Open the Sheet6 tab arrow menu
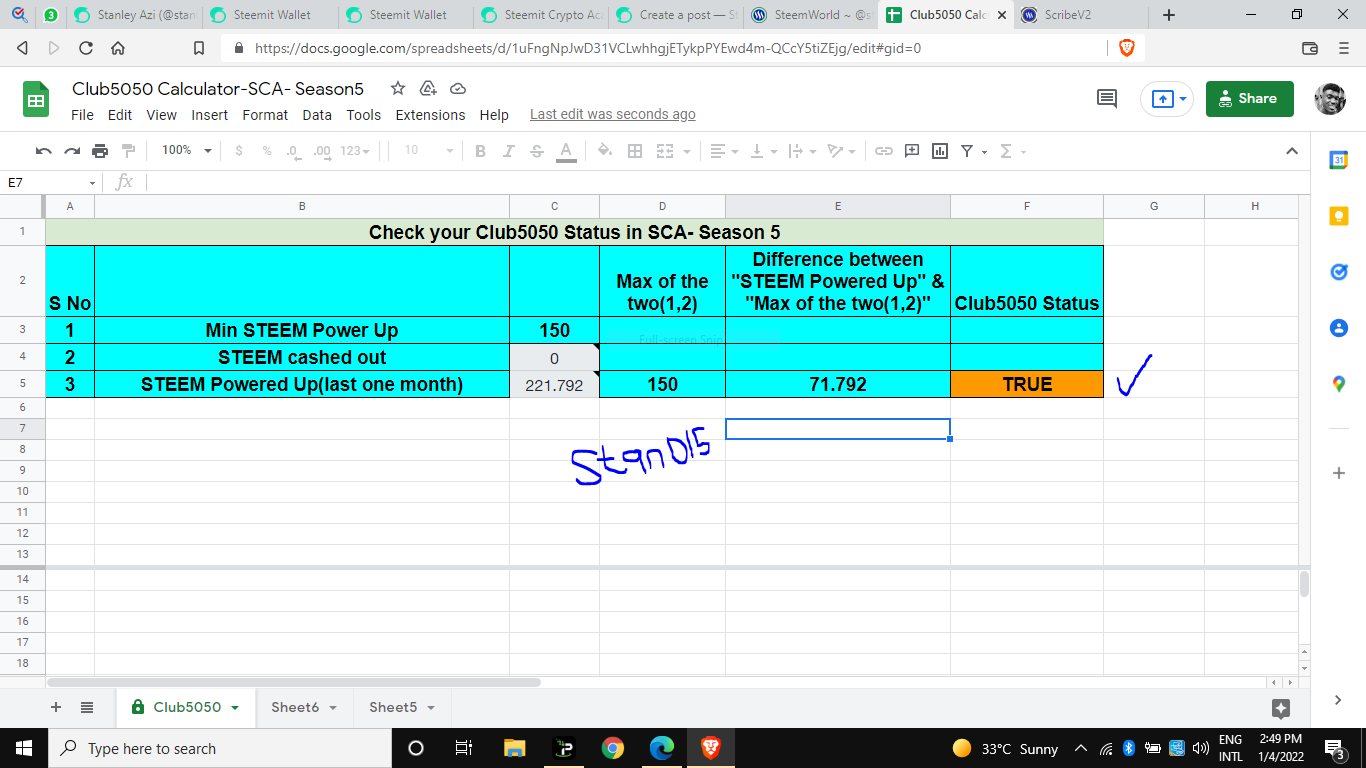This screenshot has height=768, width=1366. pos(333,708)
